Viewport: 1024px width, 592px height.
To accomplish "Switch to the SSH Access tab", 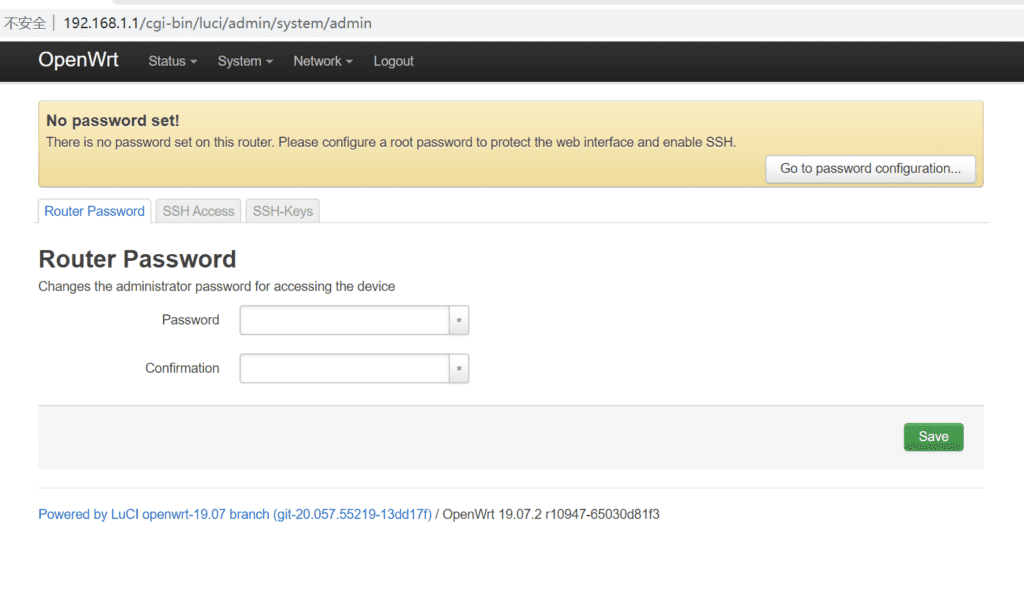I will coord(197,210).
